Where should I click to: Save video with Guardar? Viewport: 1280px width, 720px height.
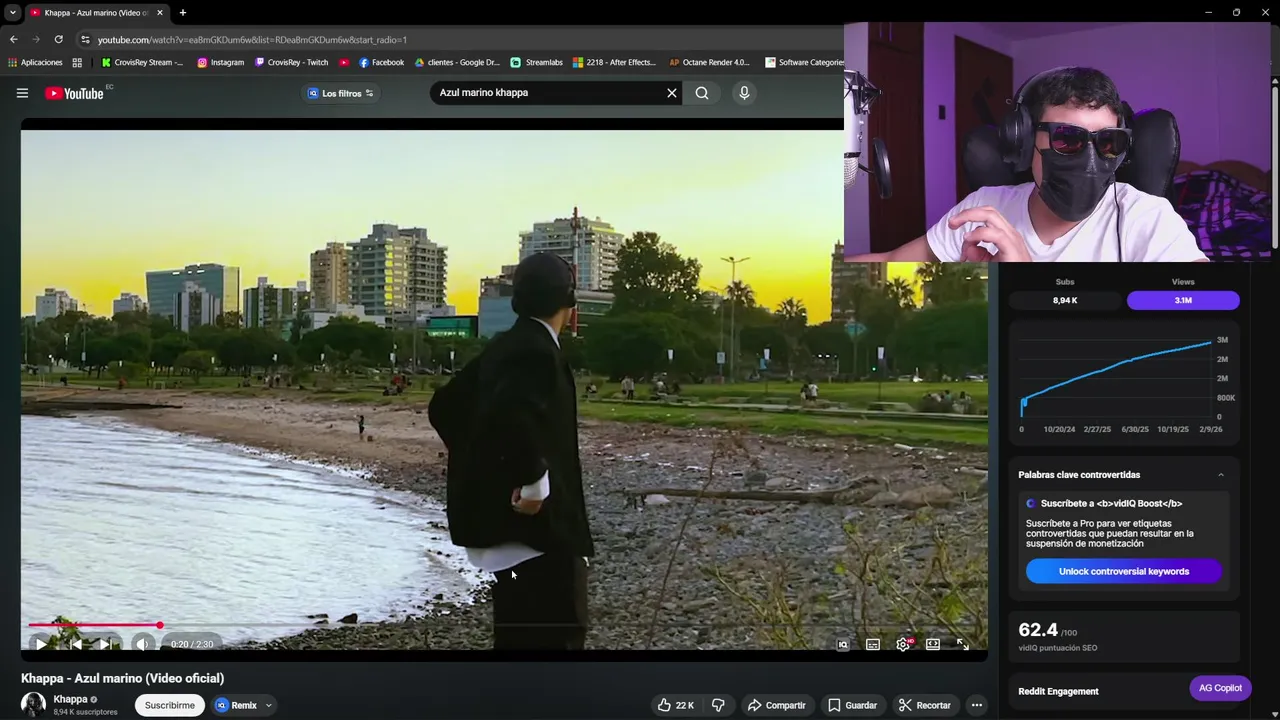click(x=852, y=705)
